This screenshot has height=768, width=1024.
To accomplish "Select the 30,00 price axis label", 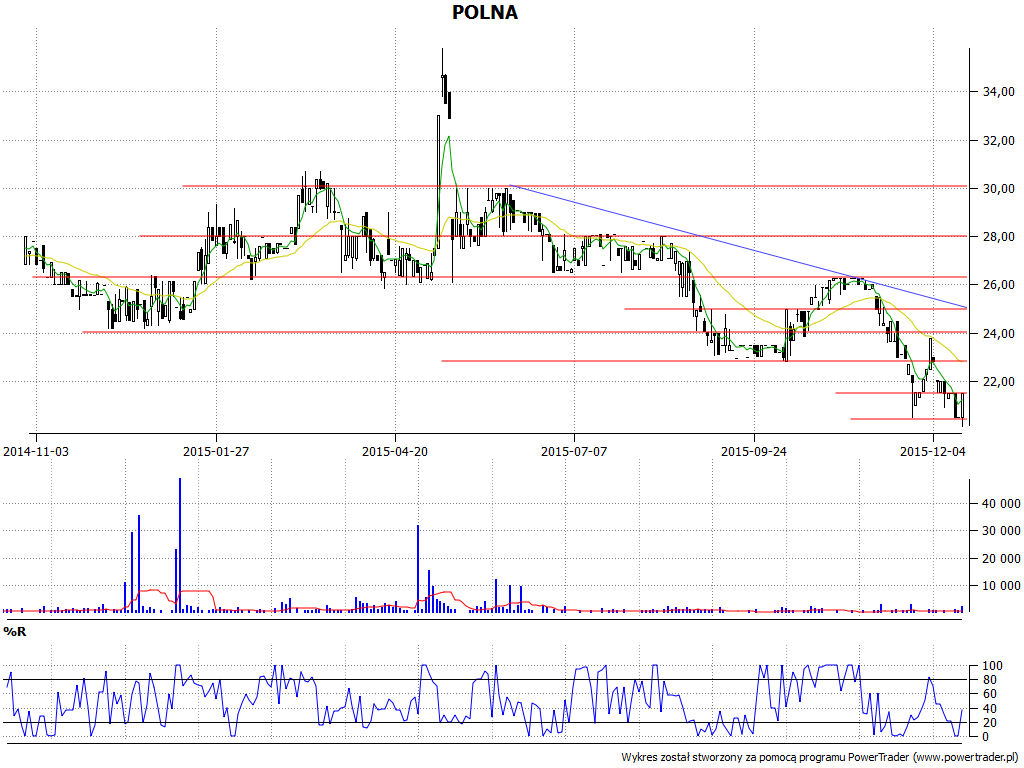I will (999, 189).
